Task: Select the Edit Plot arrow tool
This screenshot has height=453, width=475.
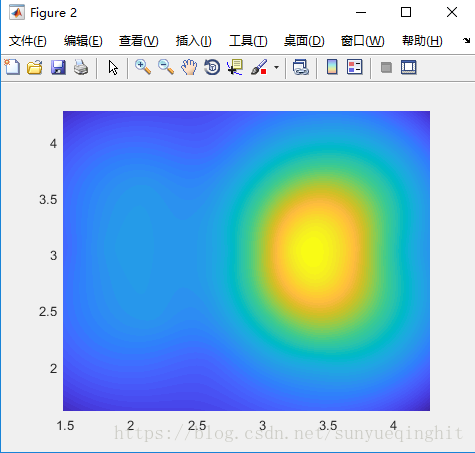Action: pyautogui.click(x=113, y=67)
